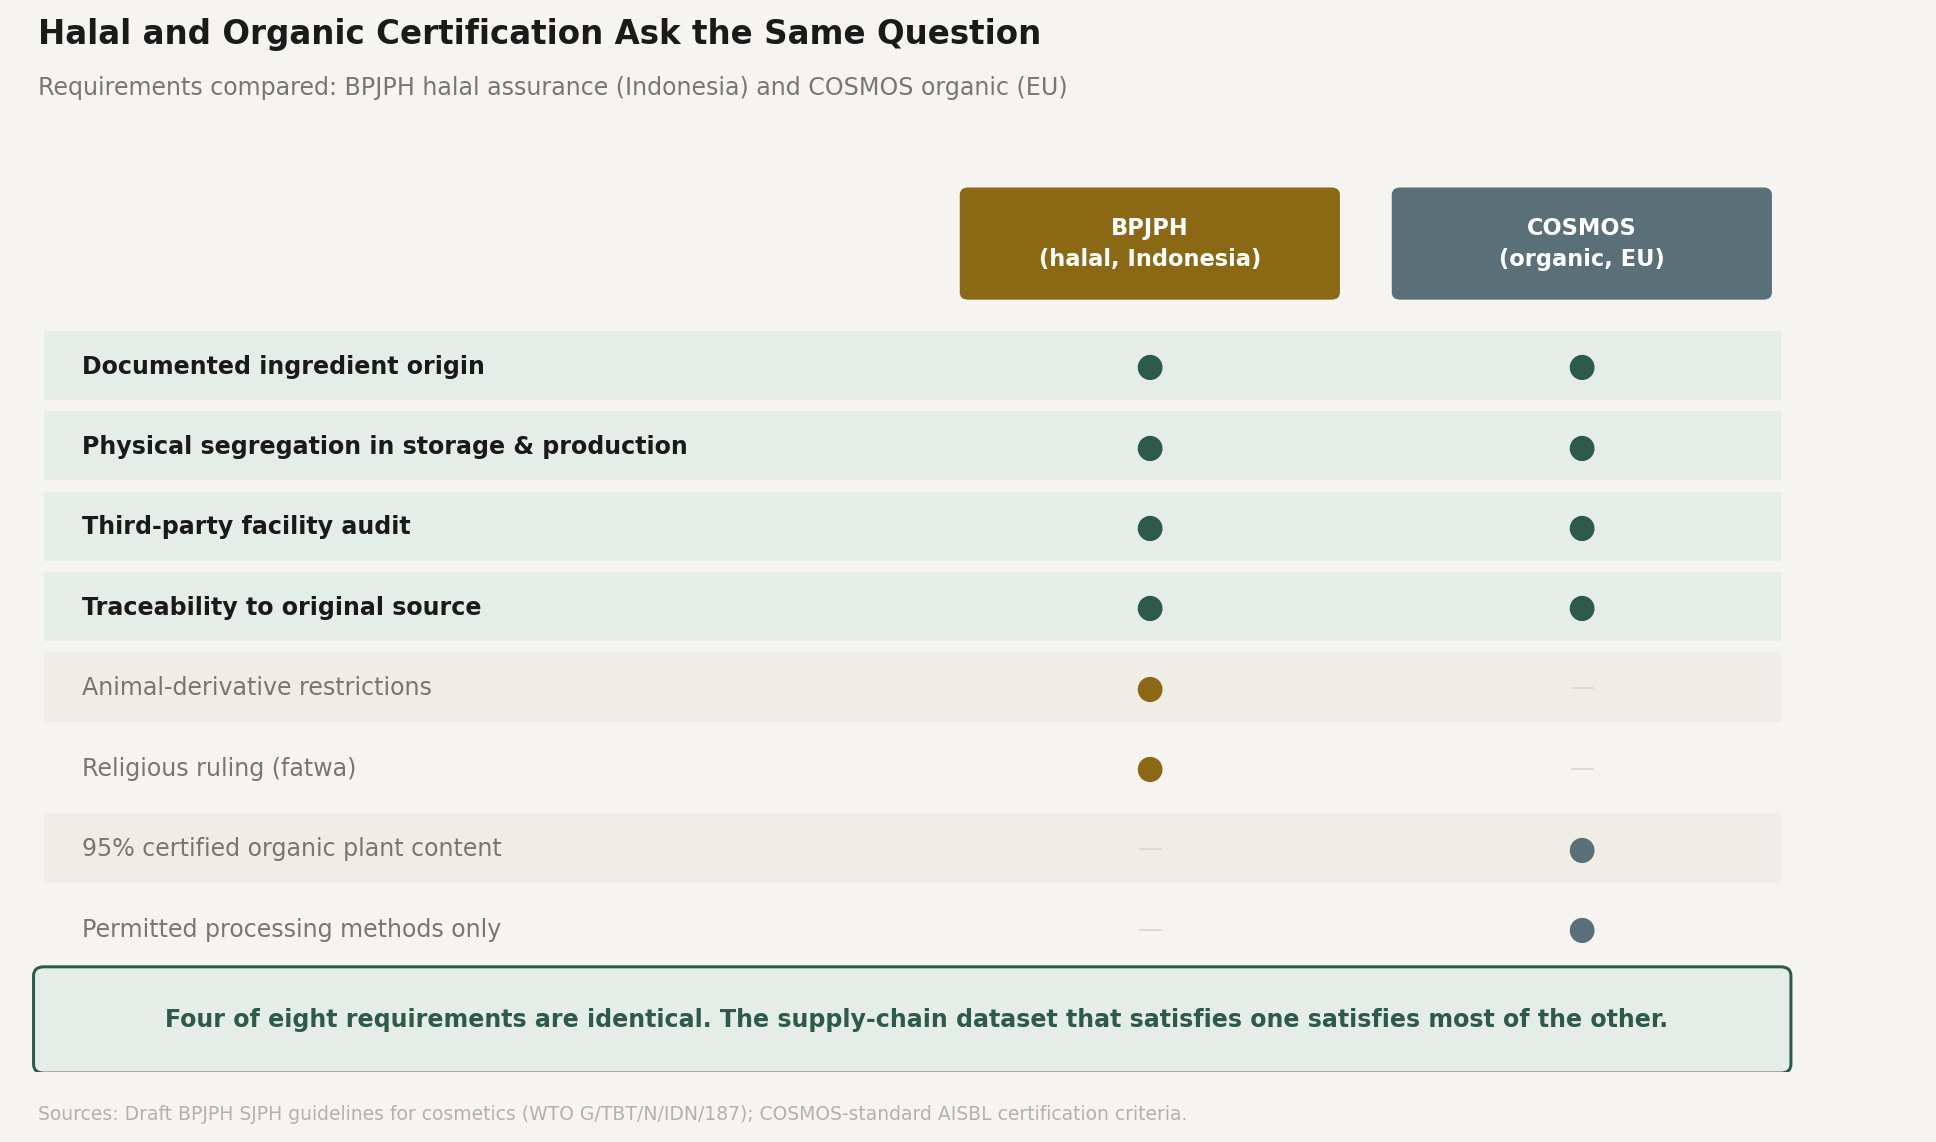Image resolution: width=1936 pixels, height=1142 pixels.
Task: Click BPJPH dash for 95% organic plant content
Action: pyautogui.click(x=1150, y=849)
